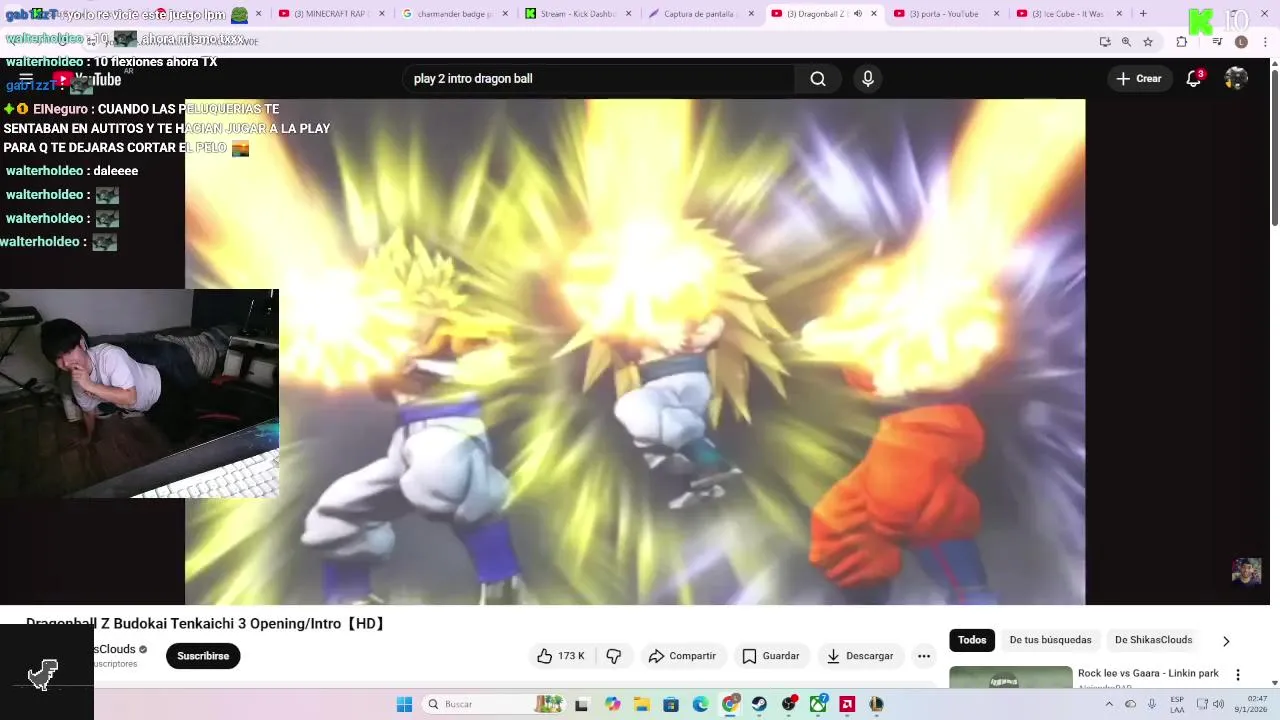Close the Stream - Kick Dashboard tab

[628, 14]
